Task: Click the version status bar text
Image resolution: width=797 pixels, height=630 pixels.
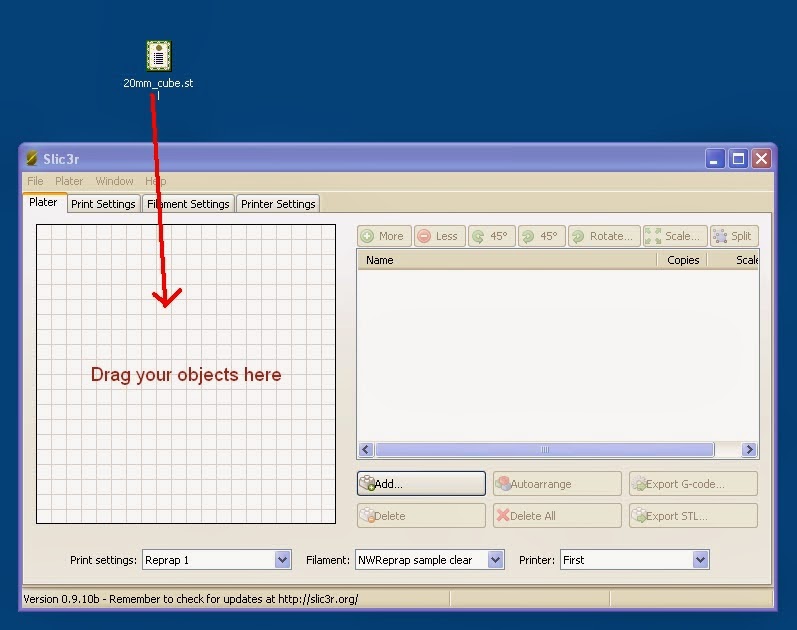Action: tap(191, 599)
